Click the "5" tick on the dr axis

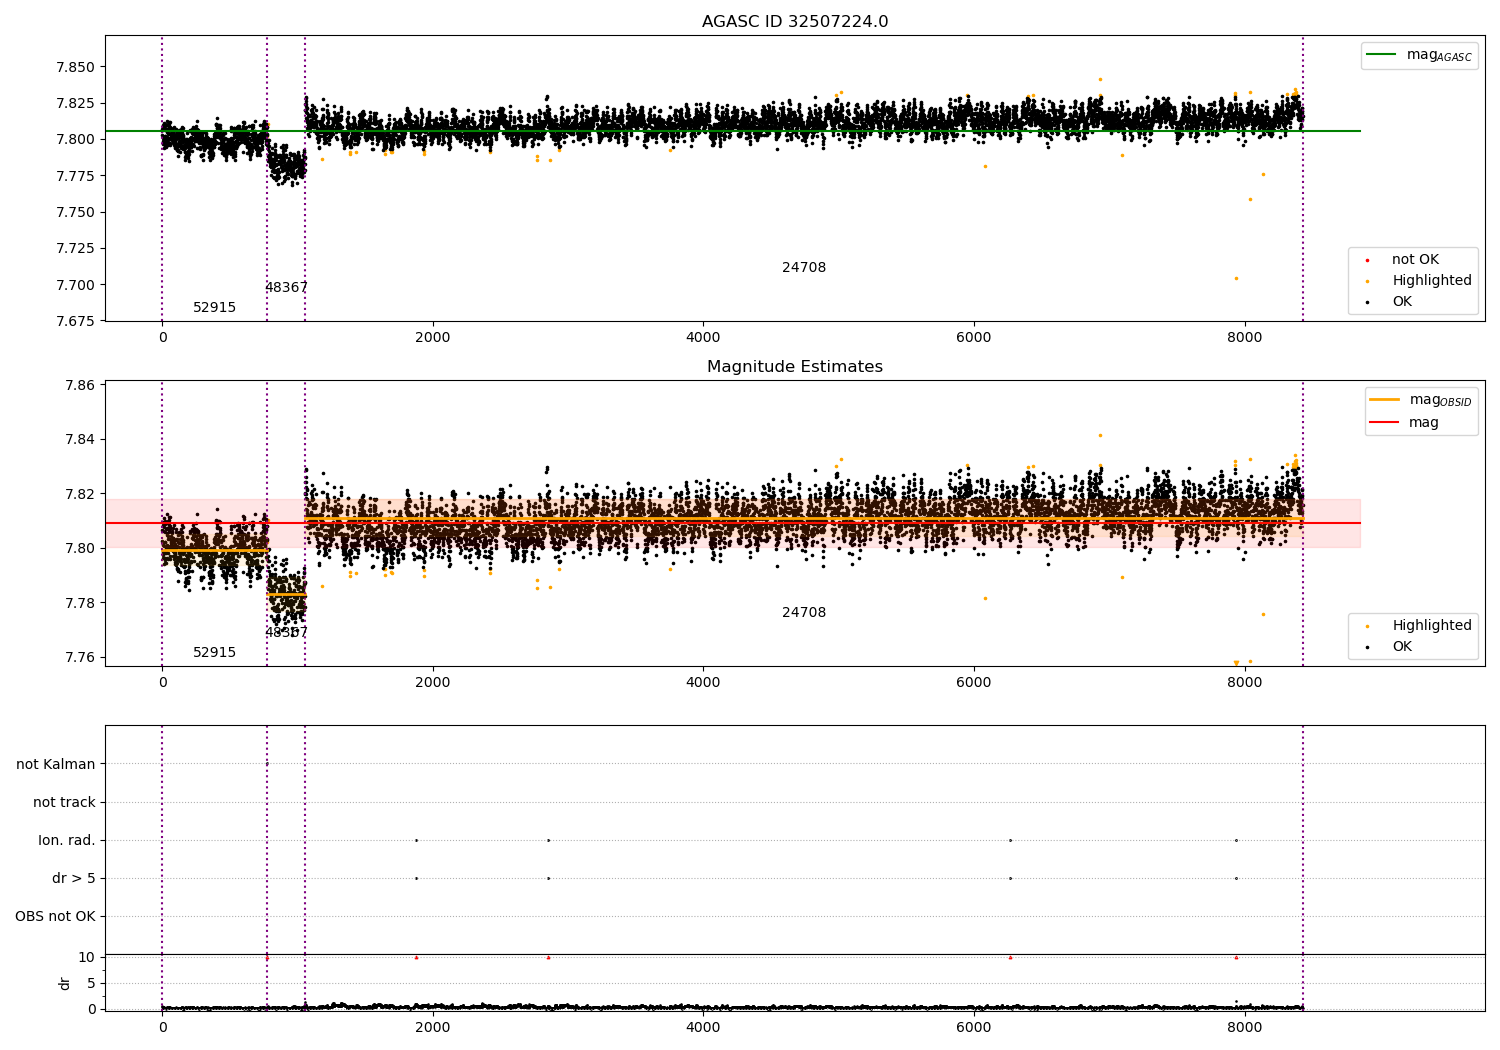[91, 983]
